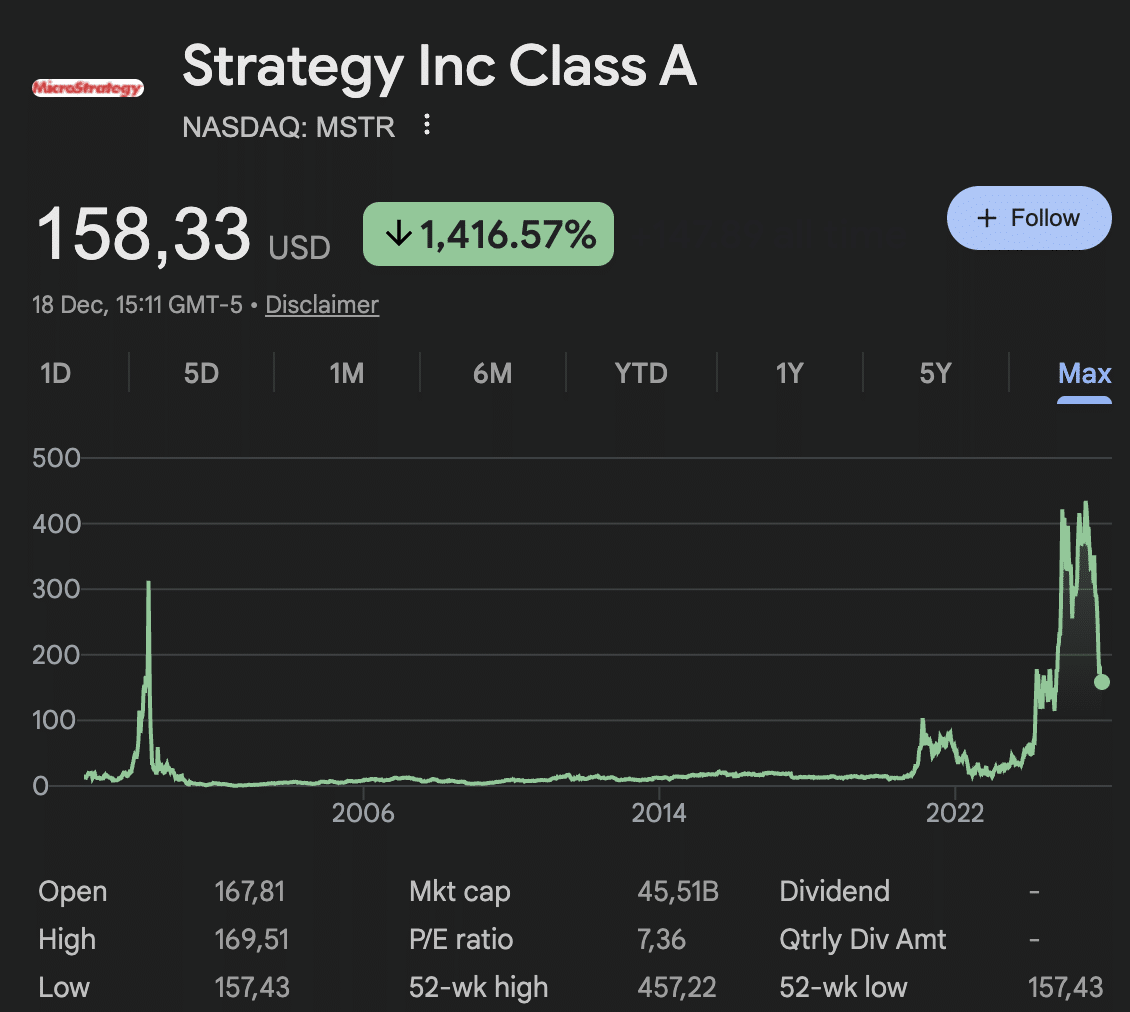1130x1012 pixels.
Task: Click the 2014 label on the chart axis
Action: [x=659, y=813]
